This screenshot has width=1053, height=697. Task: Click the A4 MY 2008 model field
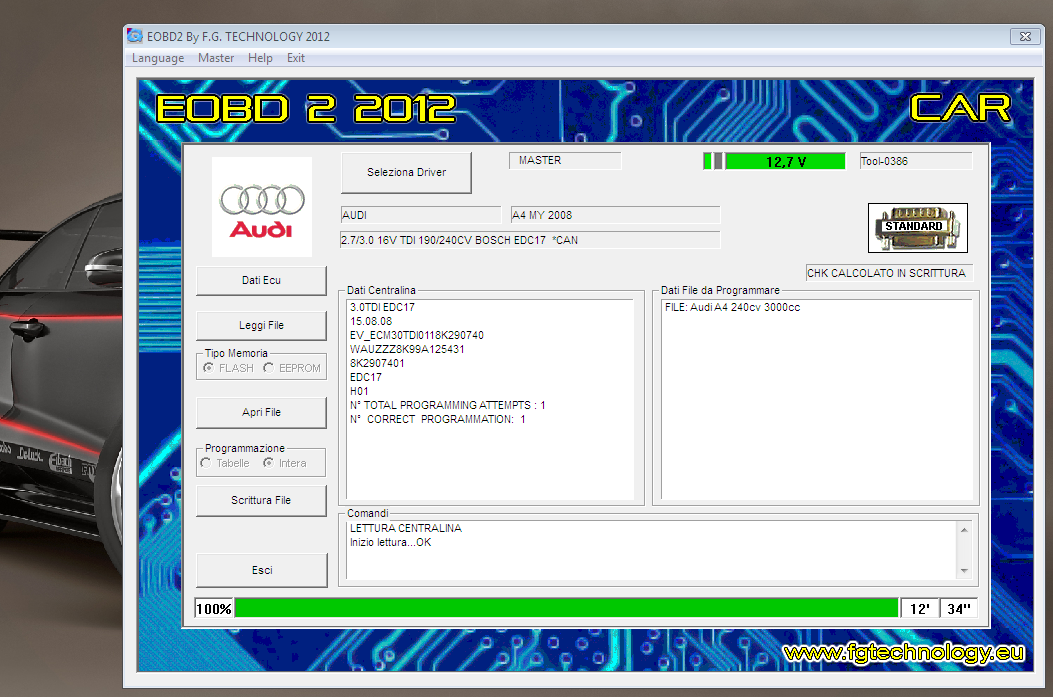(615, 215)
